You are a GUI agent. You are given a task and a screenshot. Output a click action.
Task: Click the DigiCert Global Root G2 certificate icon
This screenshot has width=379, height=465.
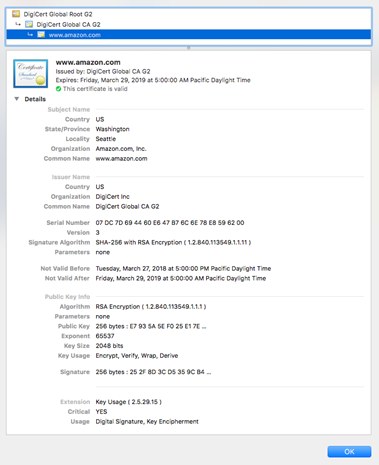tap(16, 14)
